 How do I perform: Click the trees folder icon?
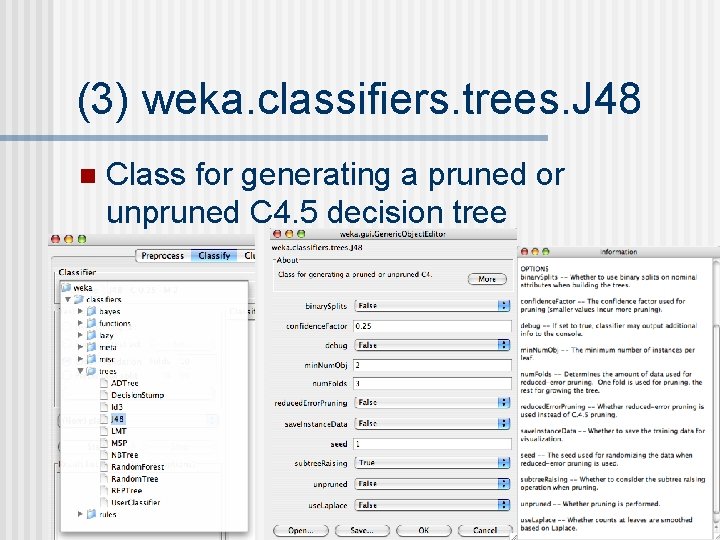(x=91, y=371)
